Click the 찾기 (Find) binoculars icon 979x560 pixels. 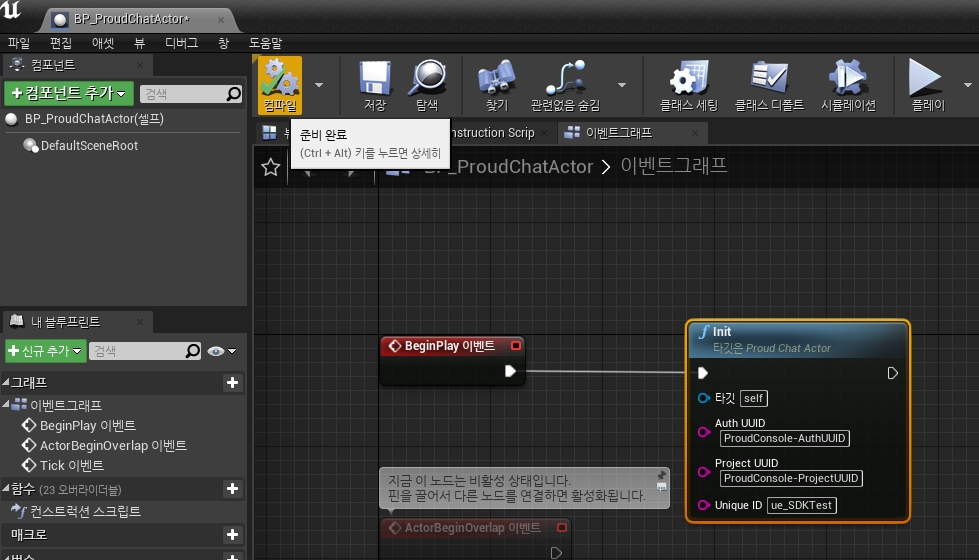tap(496, 79)
